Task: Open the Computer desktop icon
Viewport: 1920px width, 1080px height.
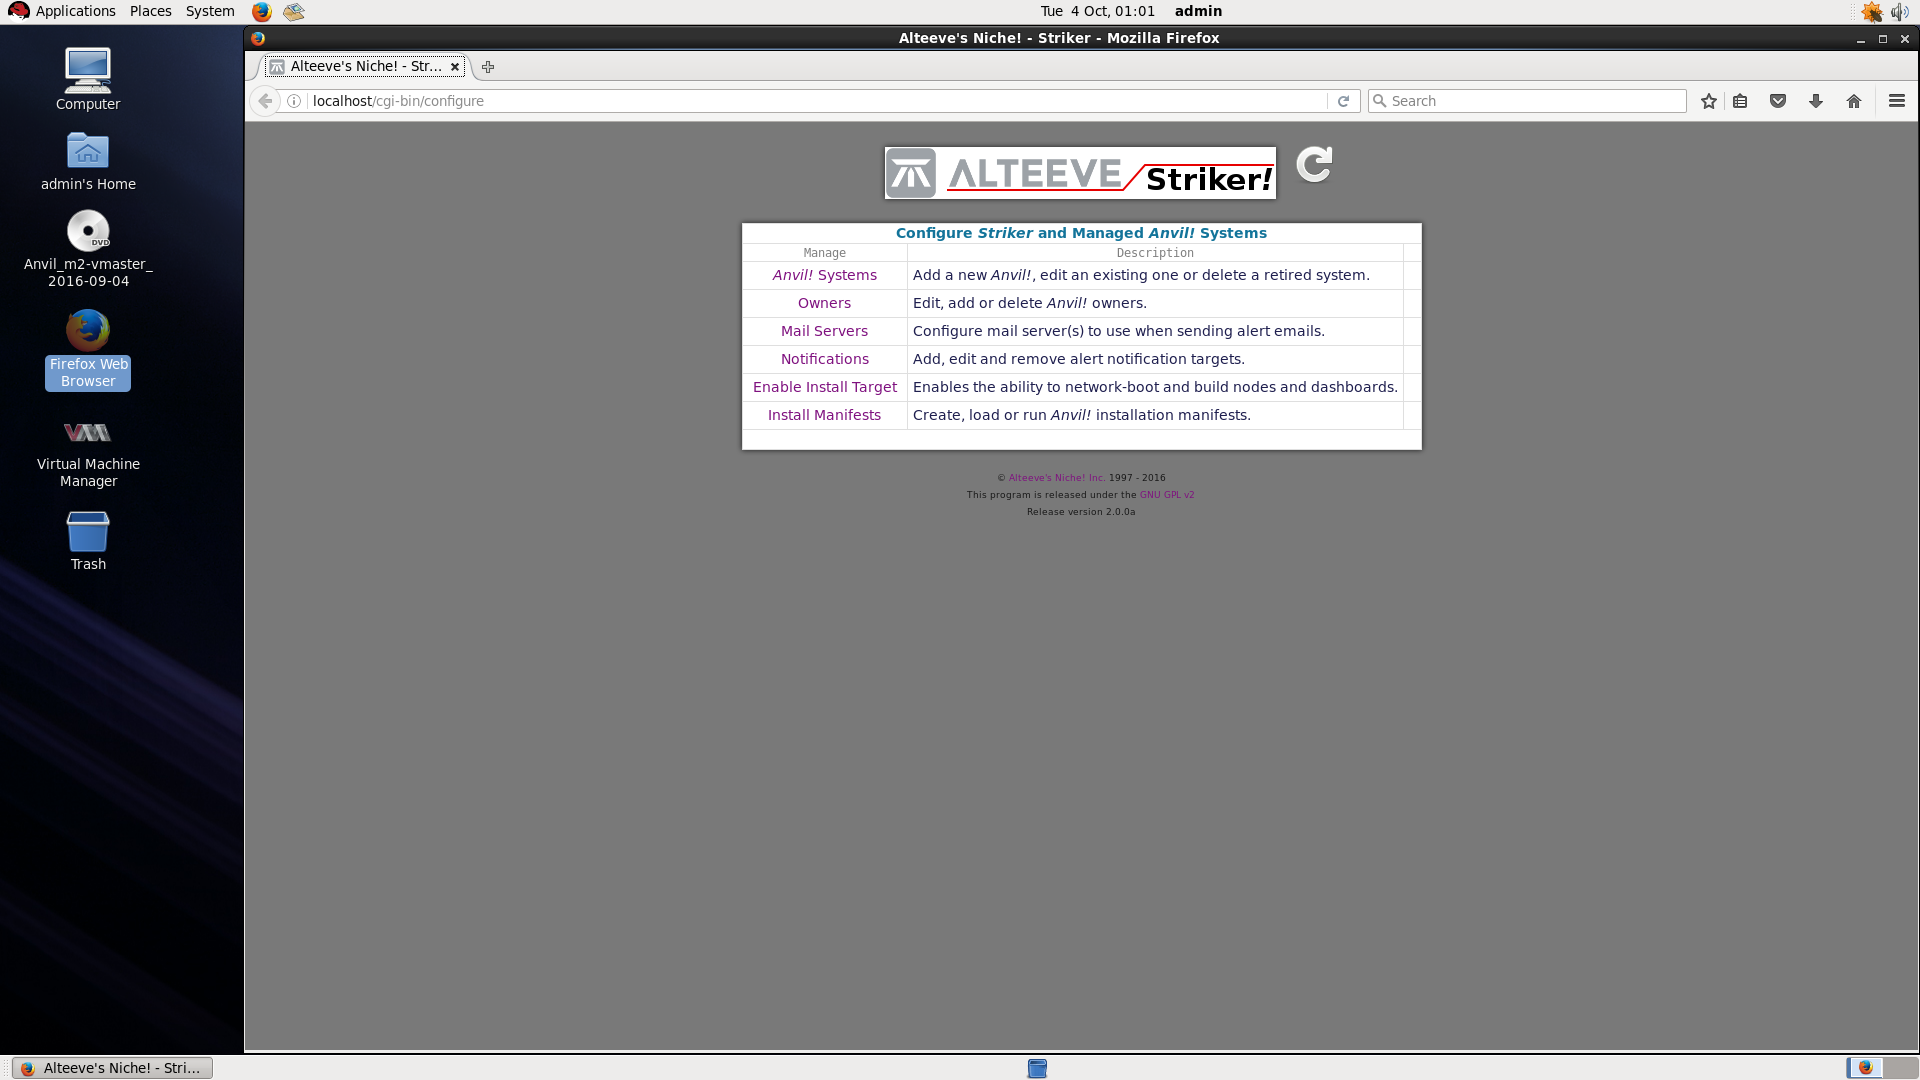Action: 88,78
